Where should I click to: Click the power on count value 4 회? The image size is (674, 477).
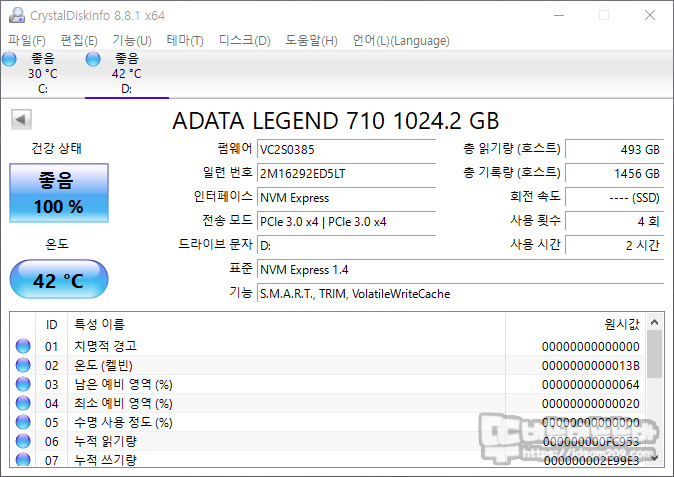coord(615,222)
